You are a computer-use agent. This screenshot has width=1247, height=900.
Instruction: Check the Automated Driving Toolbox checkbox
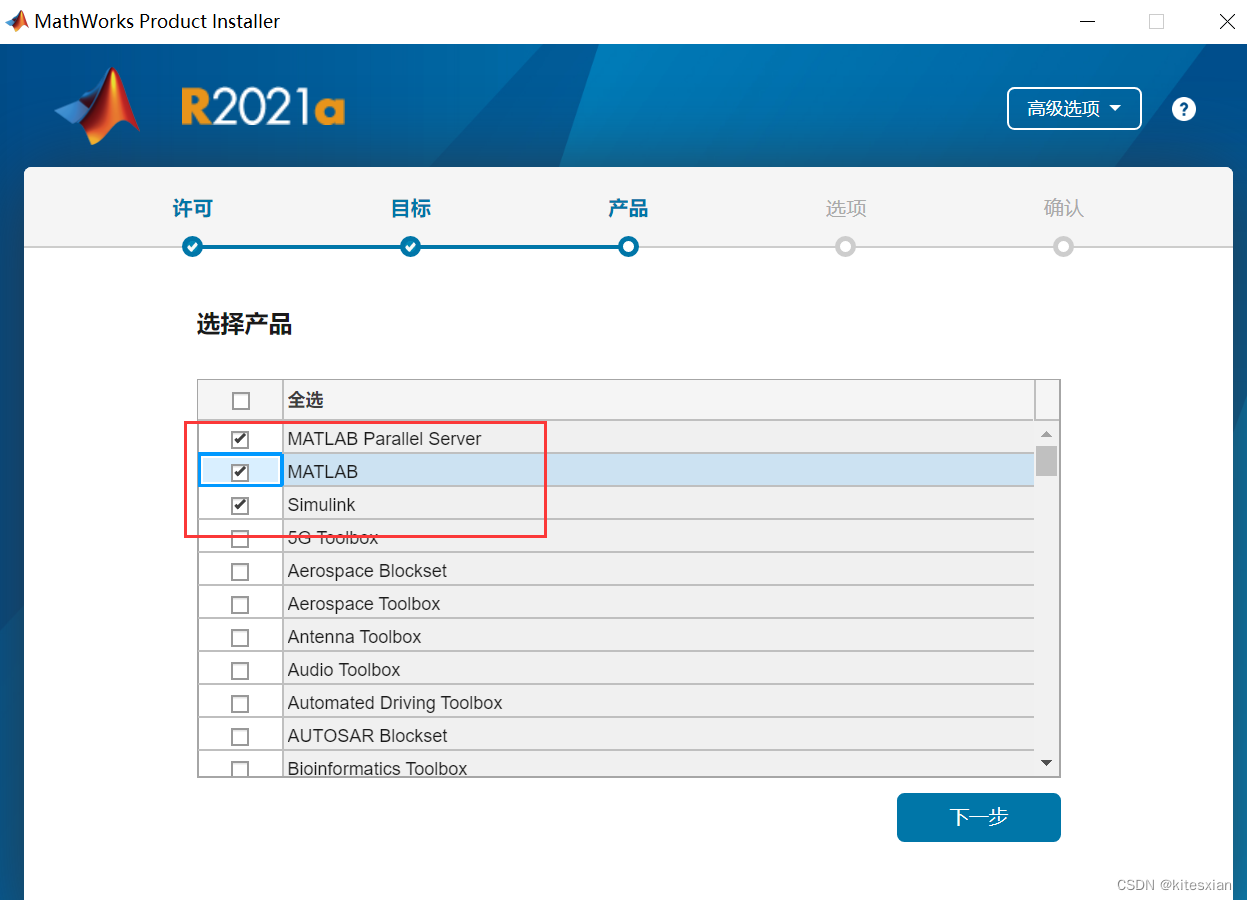[x=240, y=704]
